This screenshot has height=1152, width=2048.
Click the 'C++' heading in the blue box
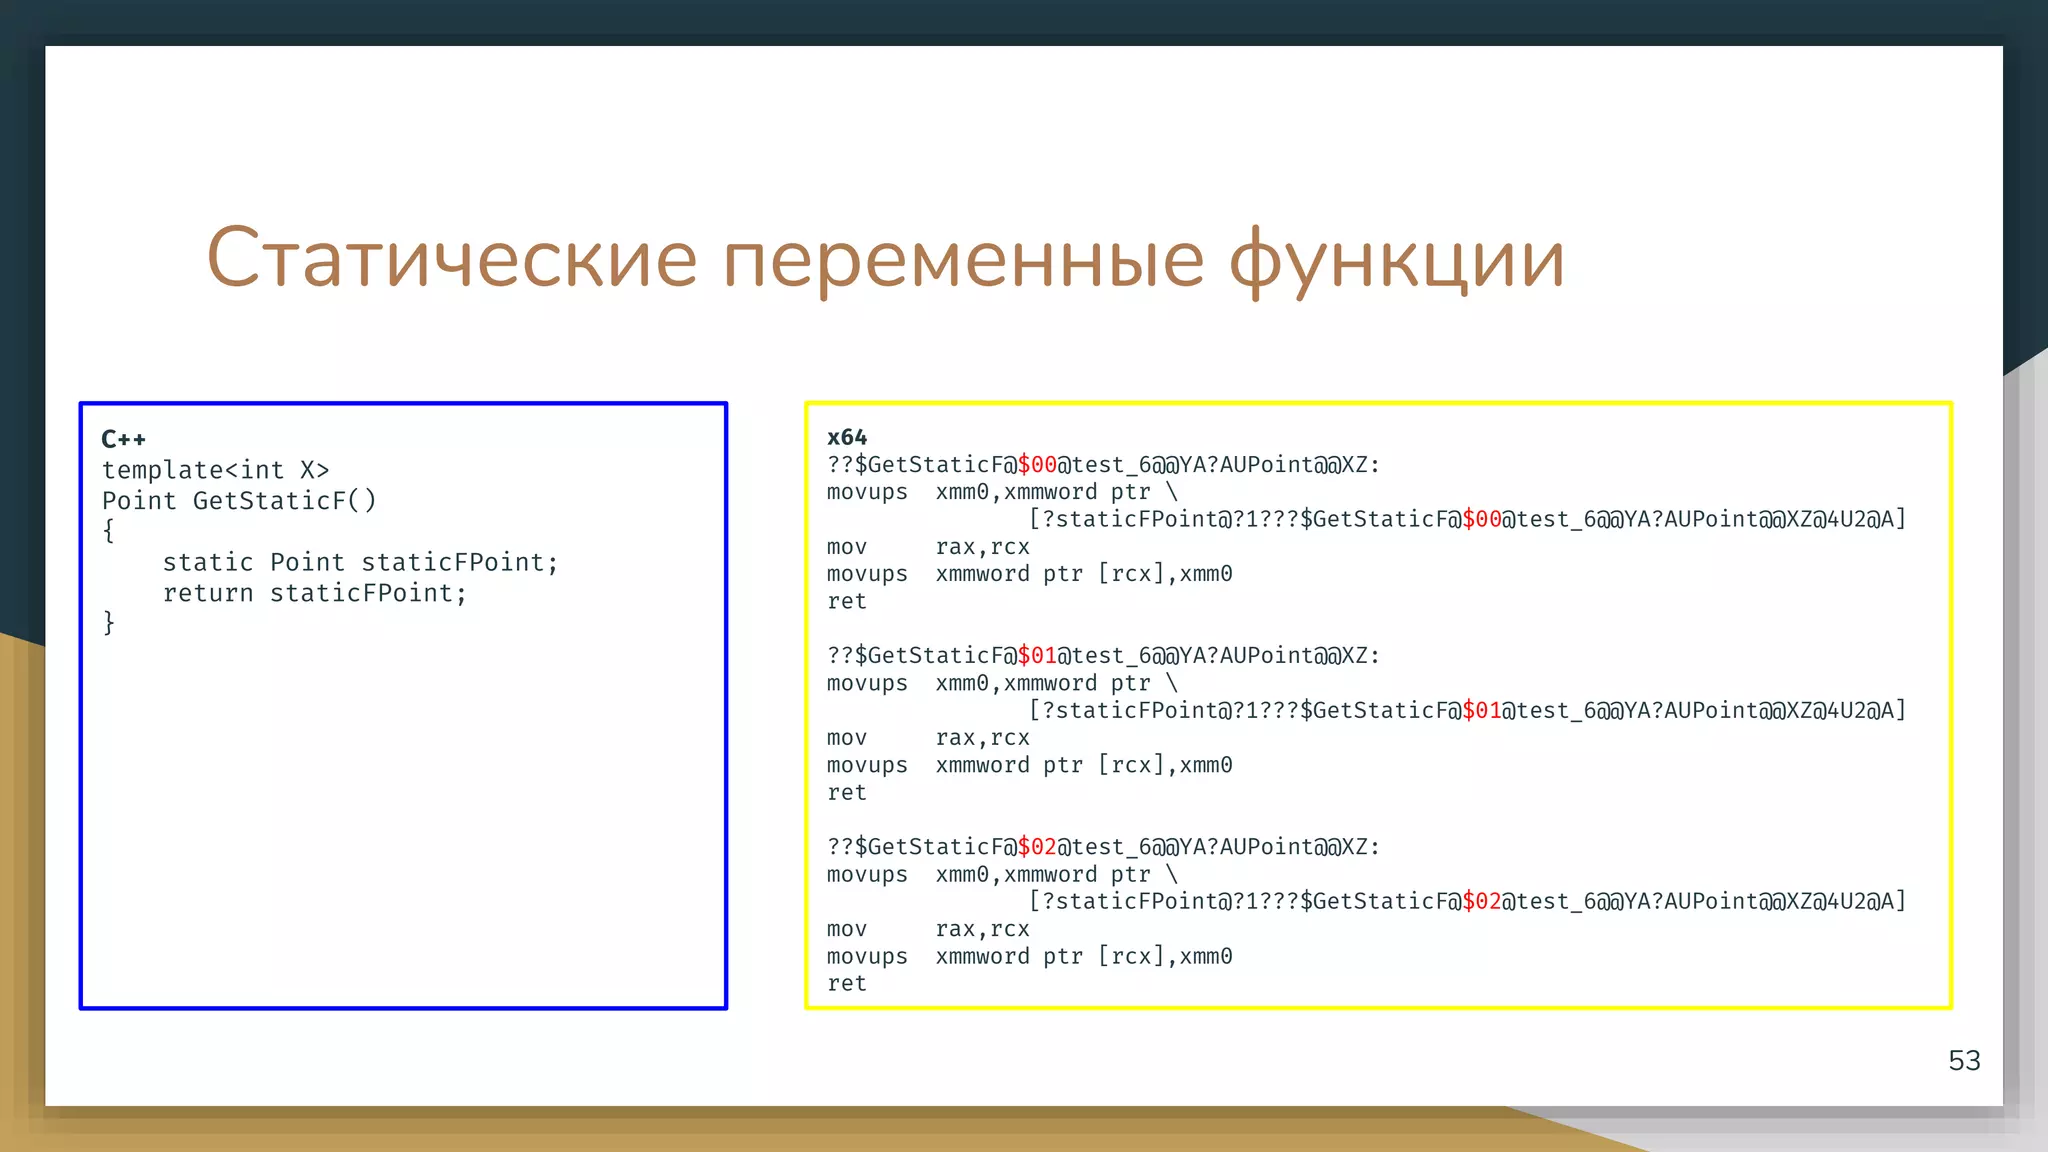124,439
